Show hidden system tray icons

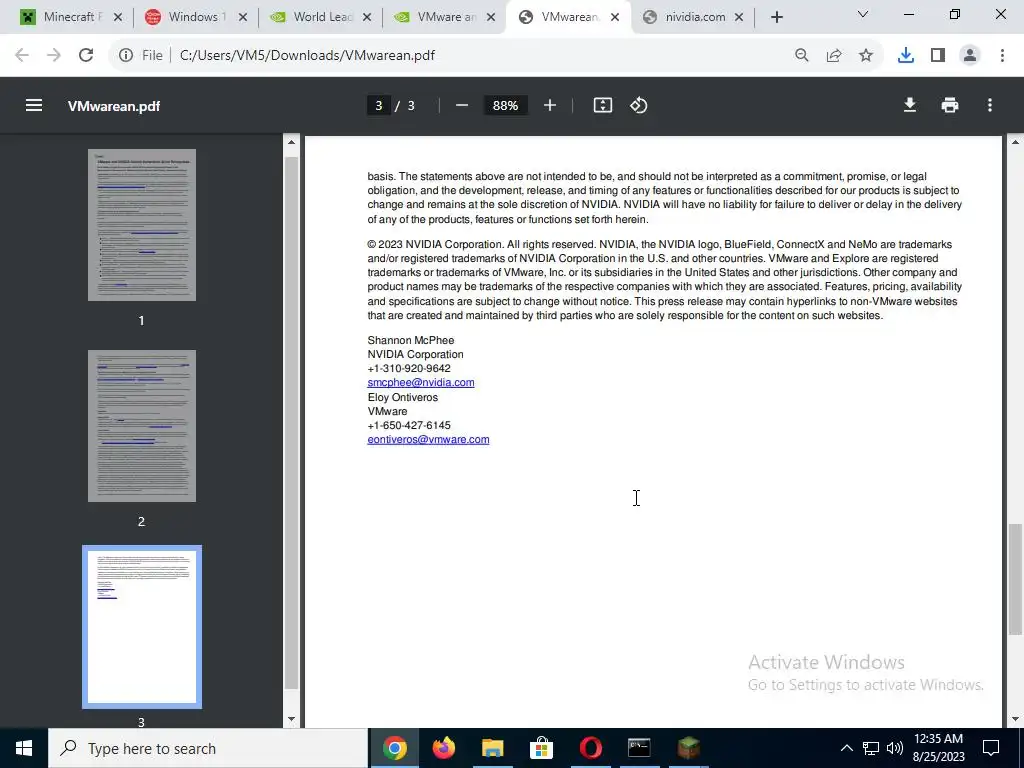846,748
